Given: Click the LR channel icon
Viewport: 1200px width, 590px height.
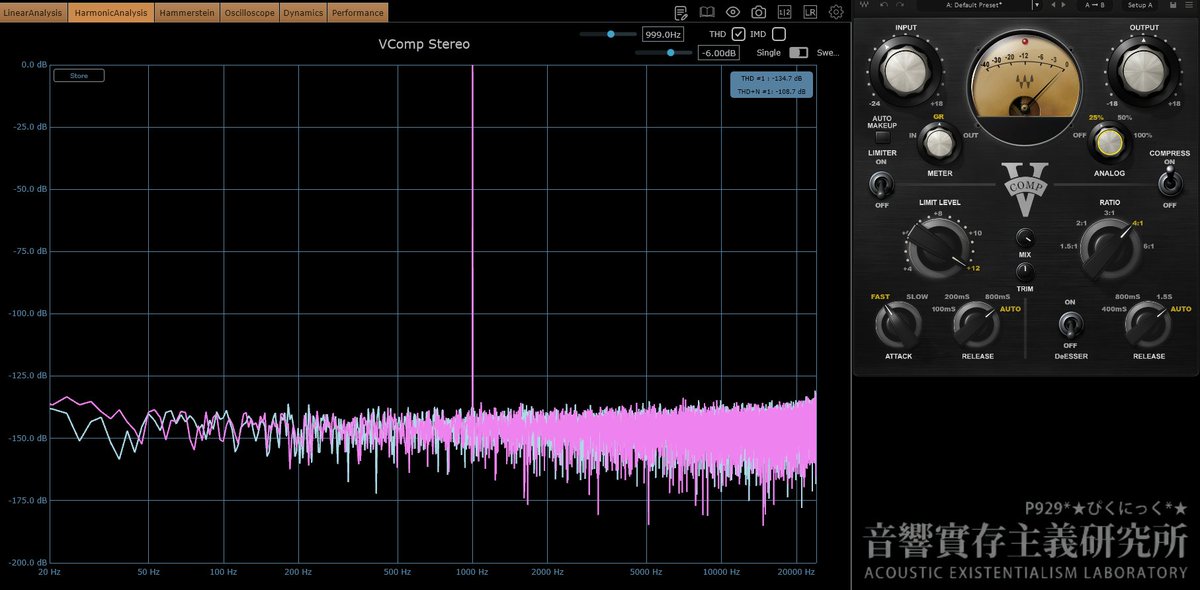Looking at the screenshot, I should [x=810, y=12].
